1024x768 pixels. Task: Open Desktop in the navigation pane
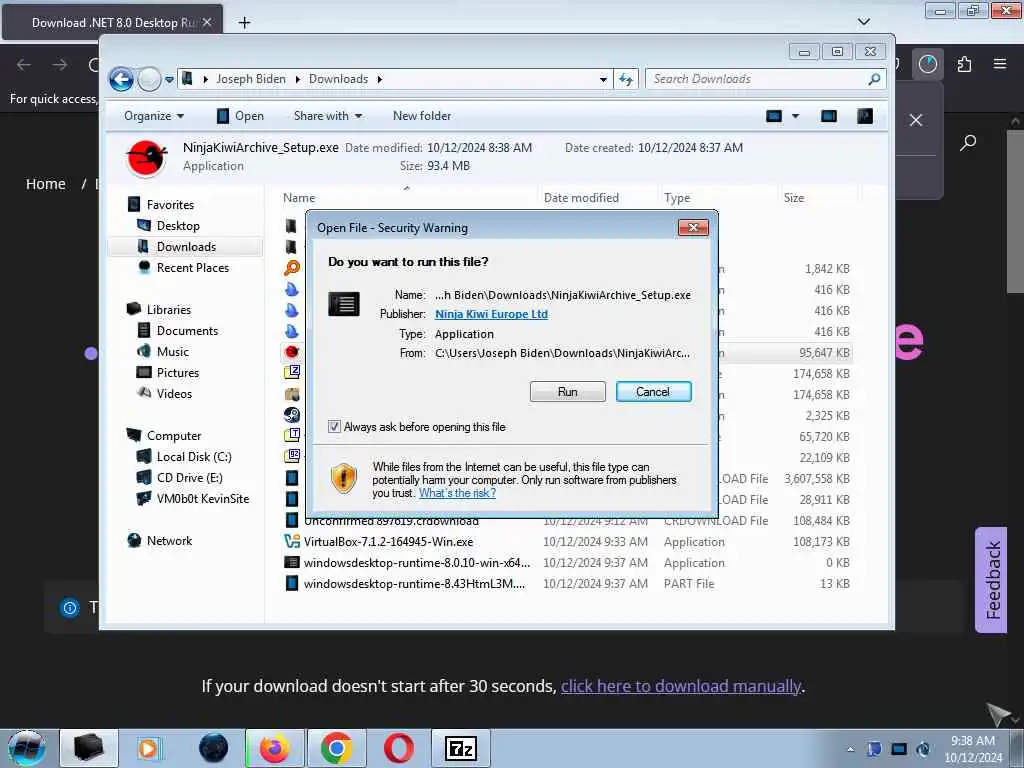[x=178, y=226]
